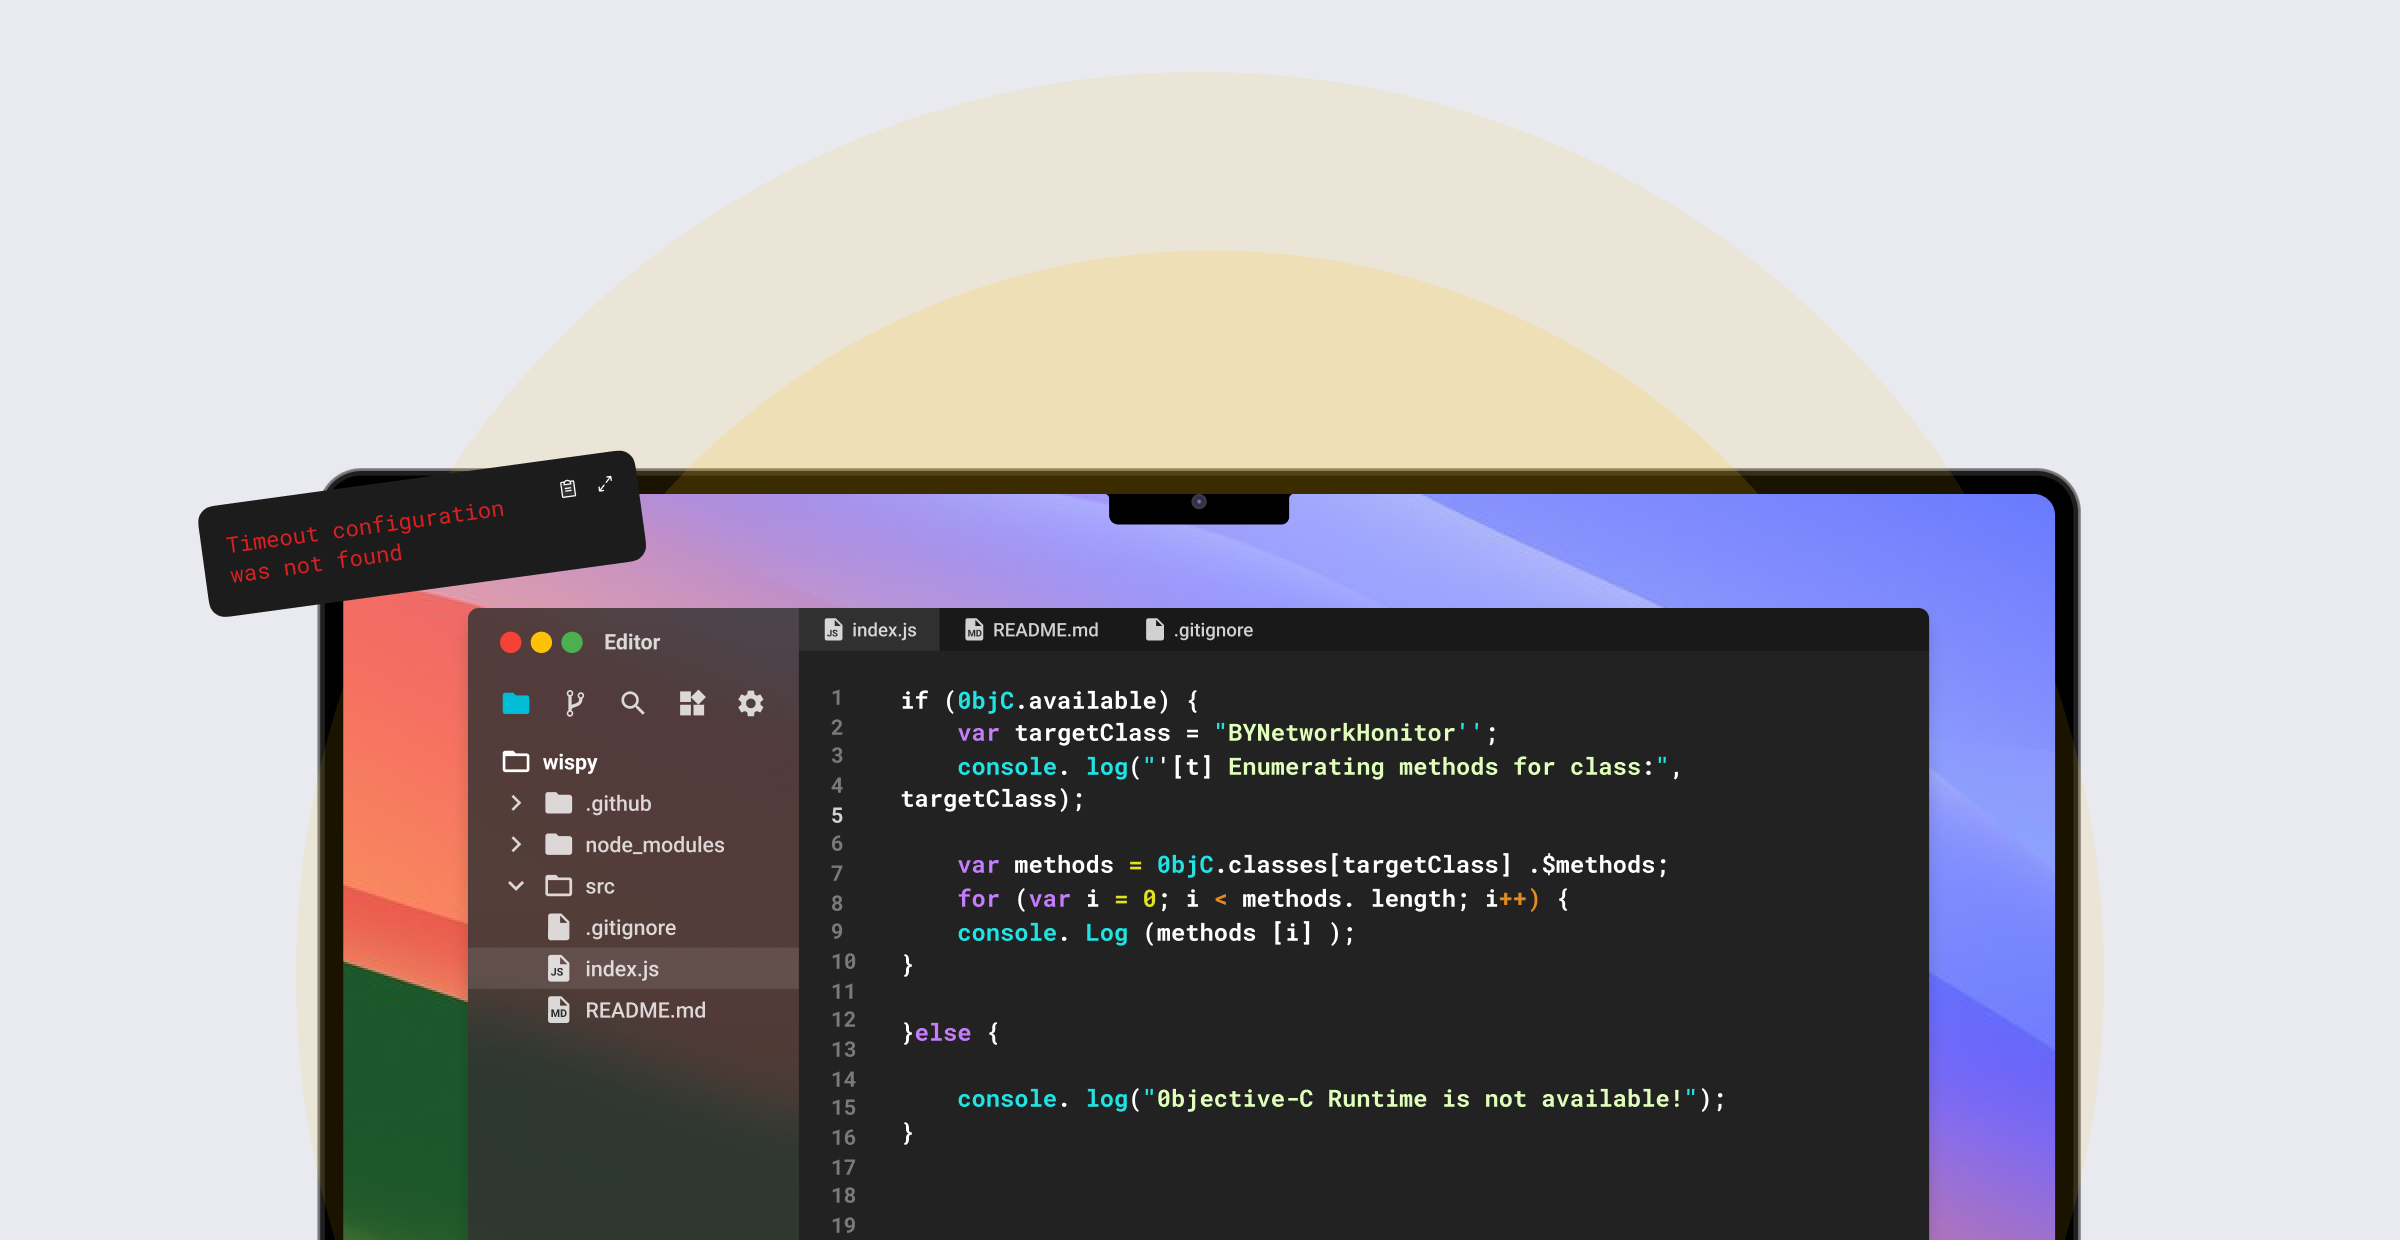
Task: Click the search magnifier icon
Action: pos(632,703)
